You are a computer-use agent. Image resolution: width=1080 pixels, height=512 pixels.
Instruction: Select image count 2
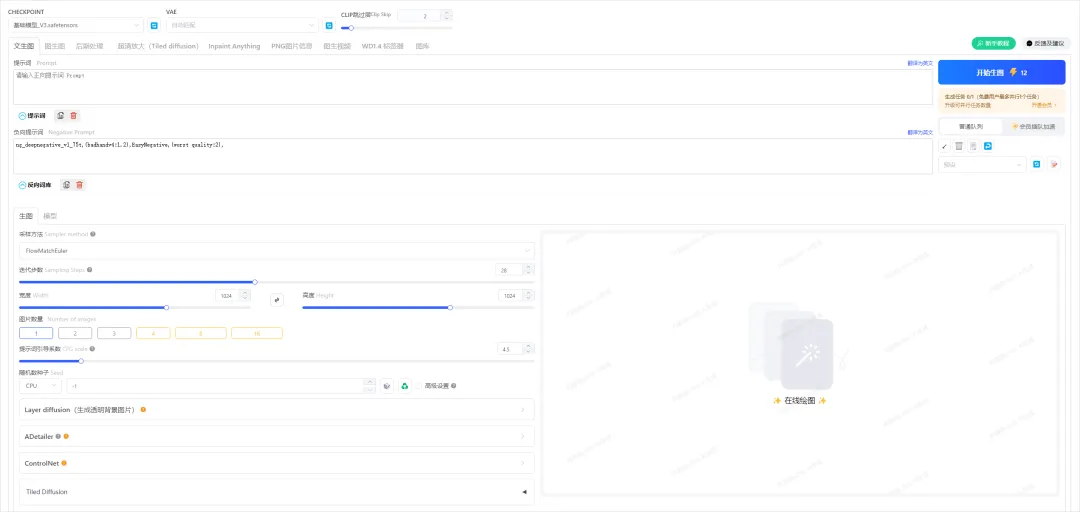[x=75, y=333]
